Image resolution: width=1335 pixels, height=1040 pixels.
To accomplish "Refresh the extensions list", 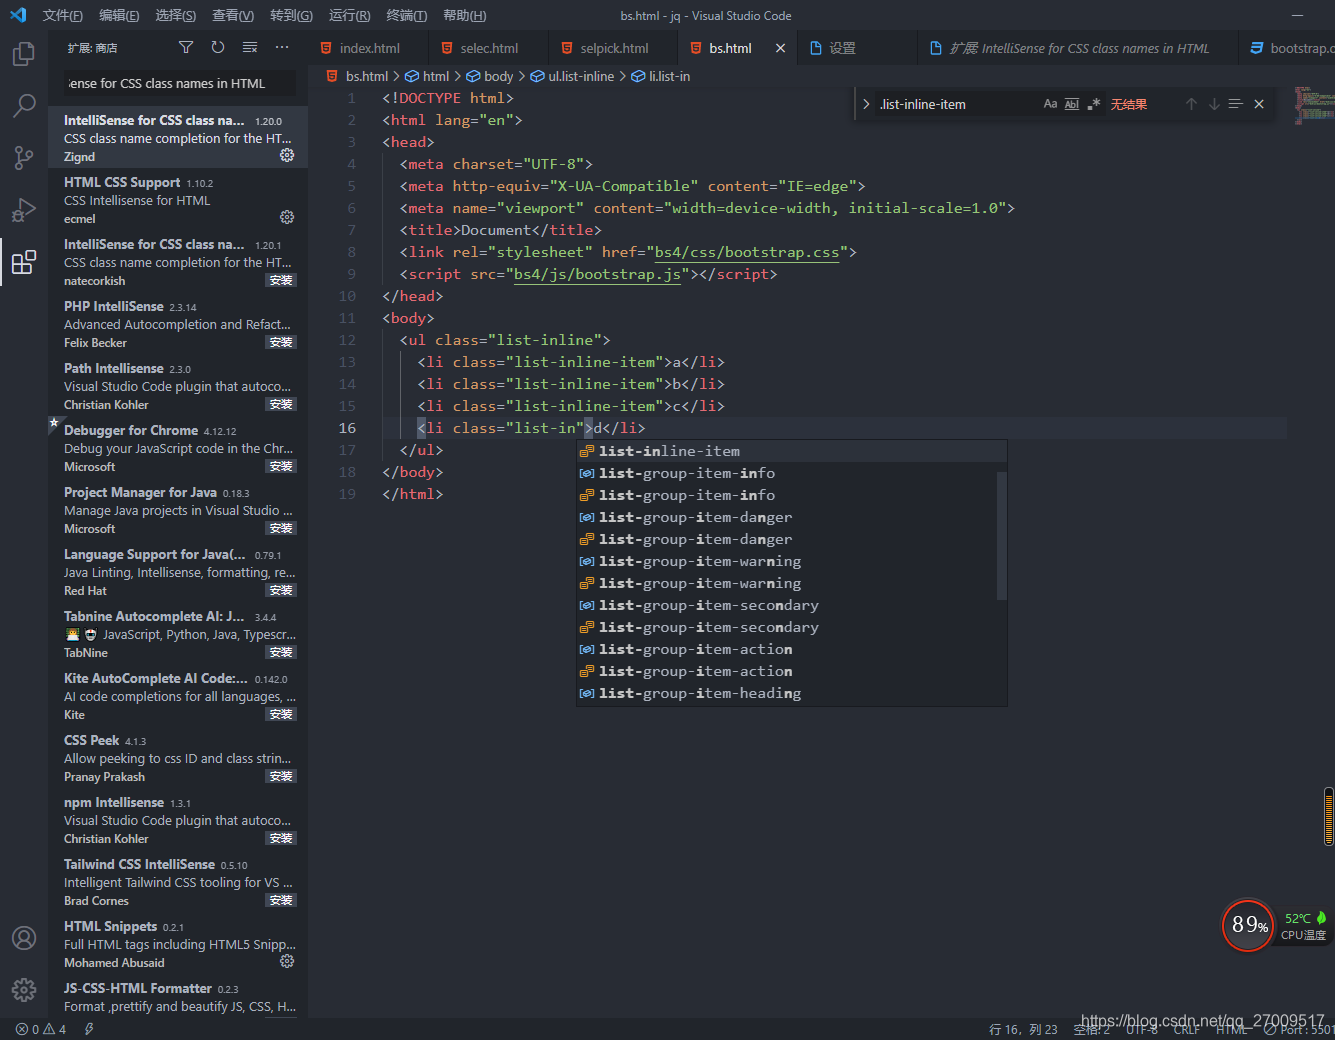I will 218,47.
